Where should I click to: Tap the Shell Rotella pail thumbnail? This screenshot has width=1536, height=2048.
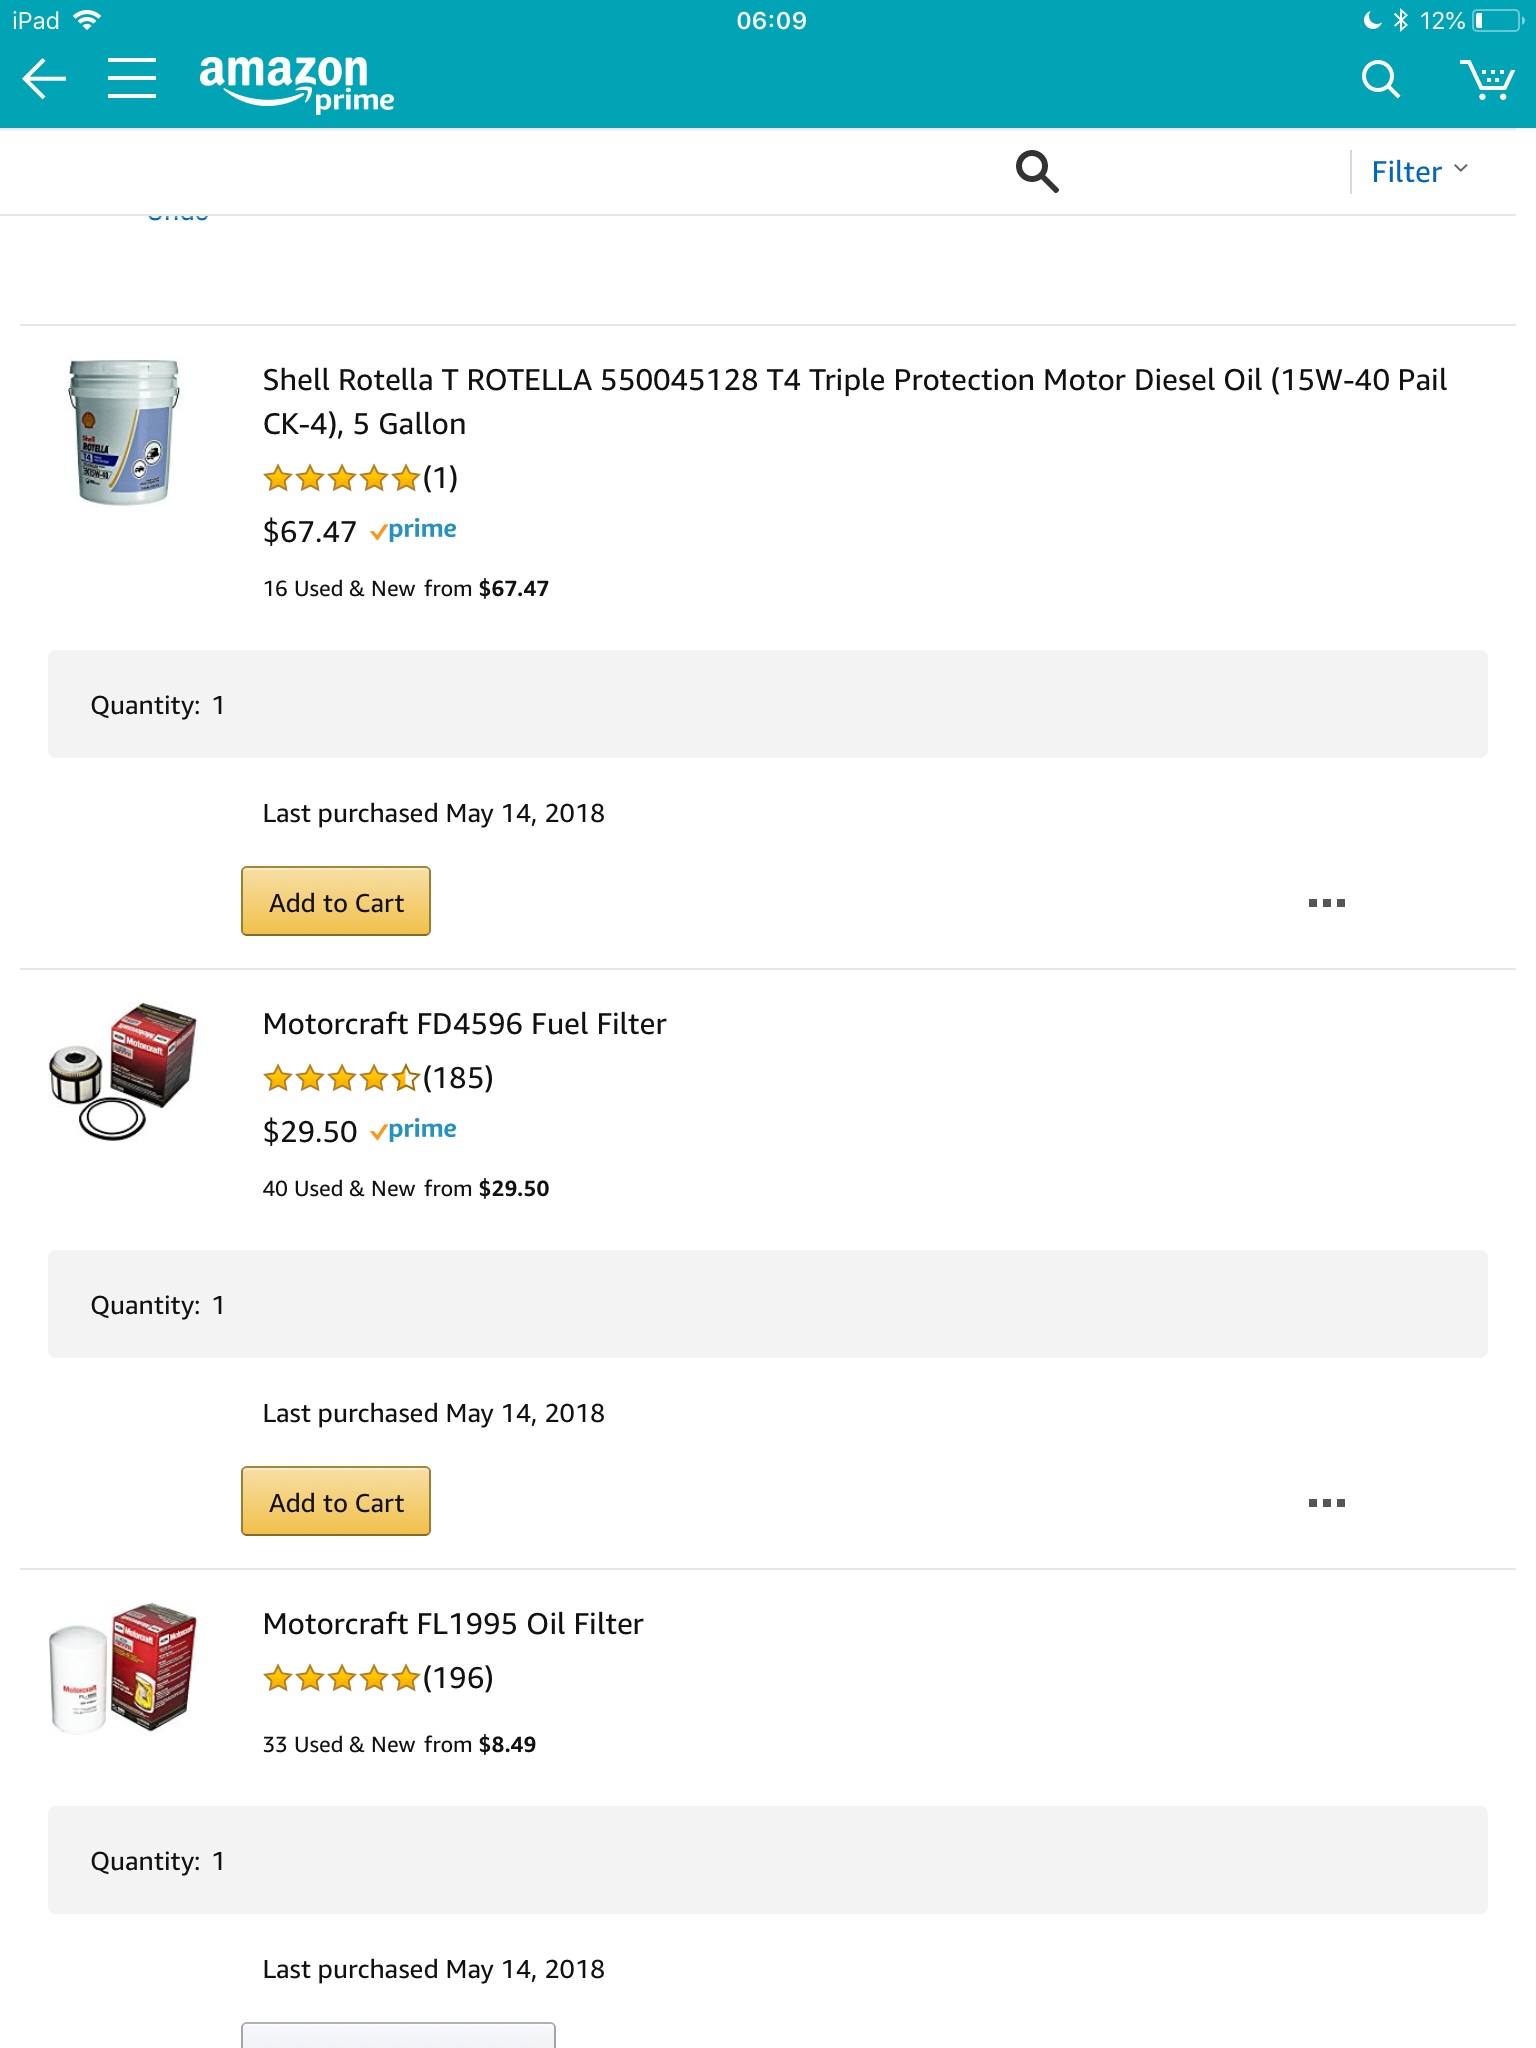[124, 432]
